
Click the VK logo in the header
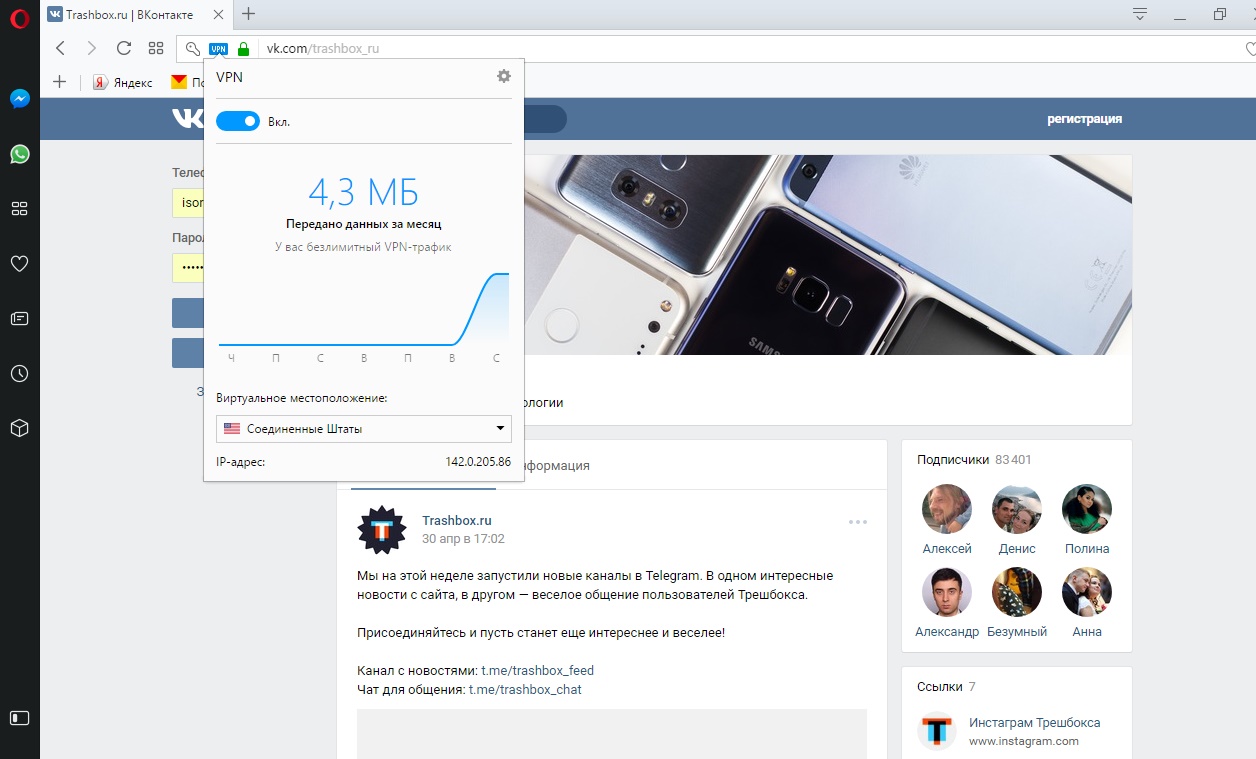pyautogui.click(x=187, y=118)
